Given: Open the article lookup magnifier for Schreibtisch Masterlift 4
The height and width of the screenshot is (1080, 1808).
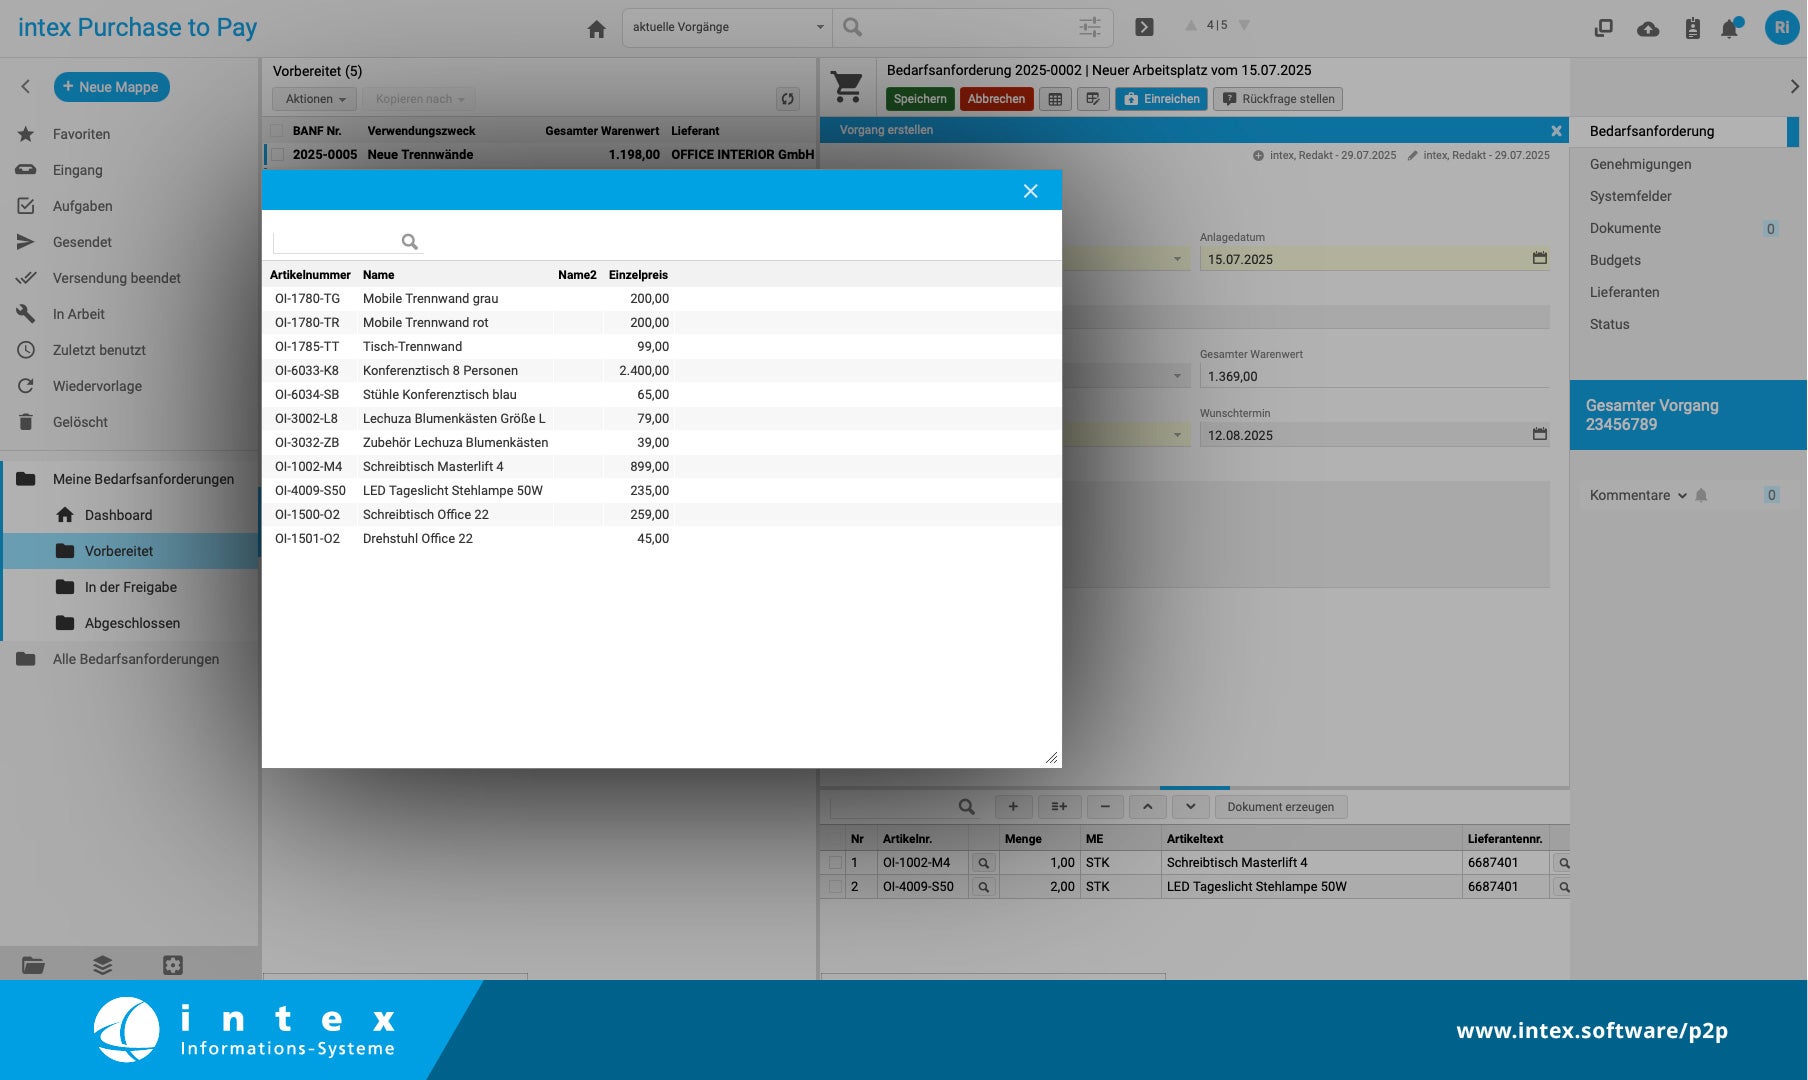Looking at the screenshot, I should [983, 861].
